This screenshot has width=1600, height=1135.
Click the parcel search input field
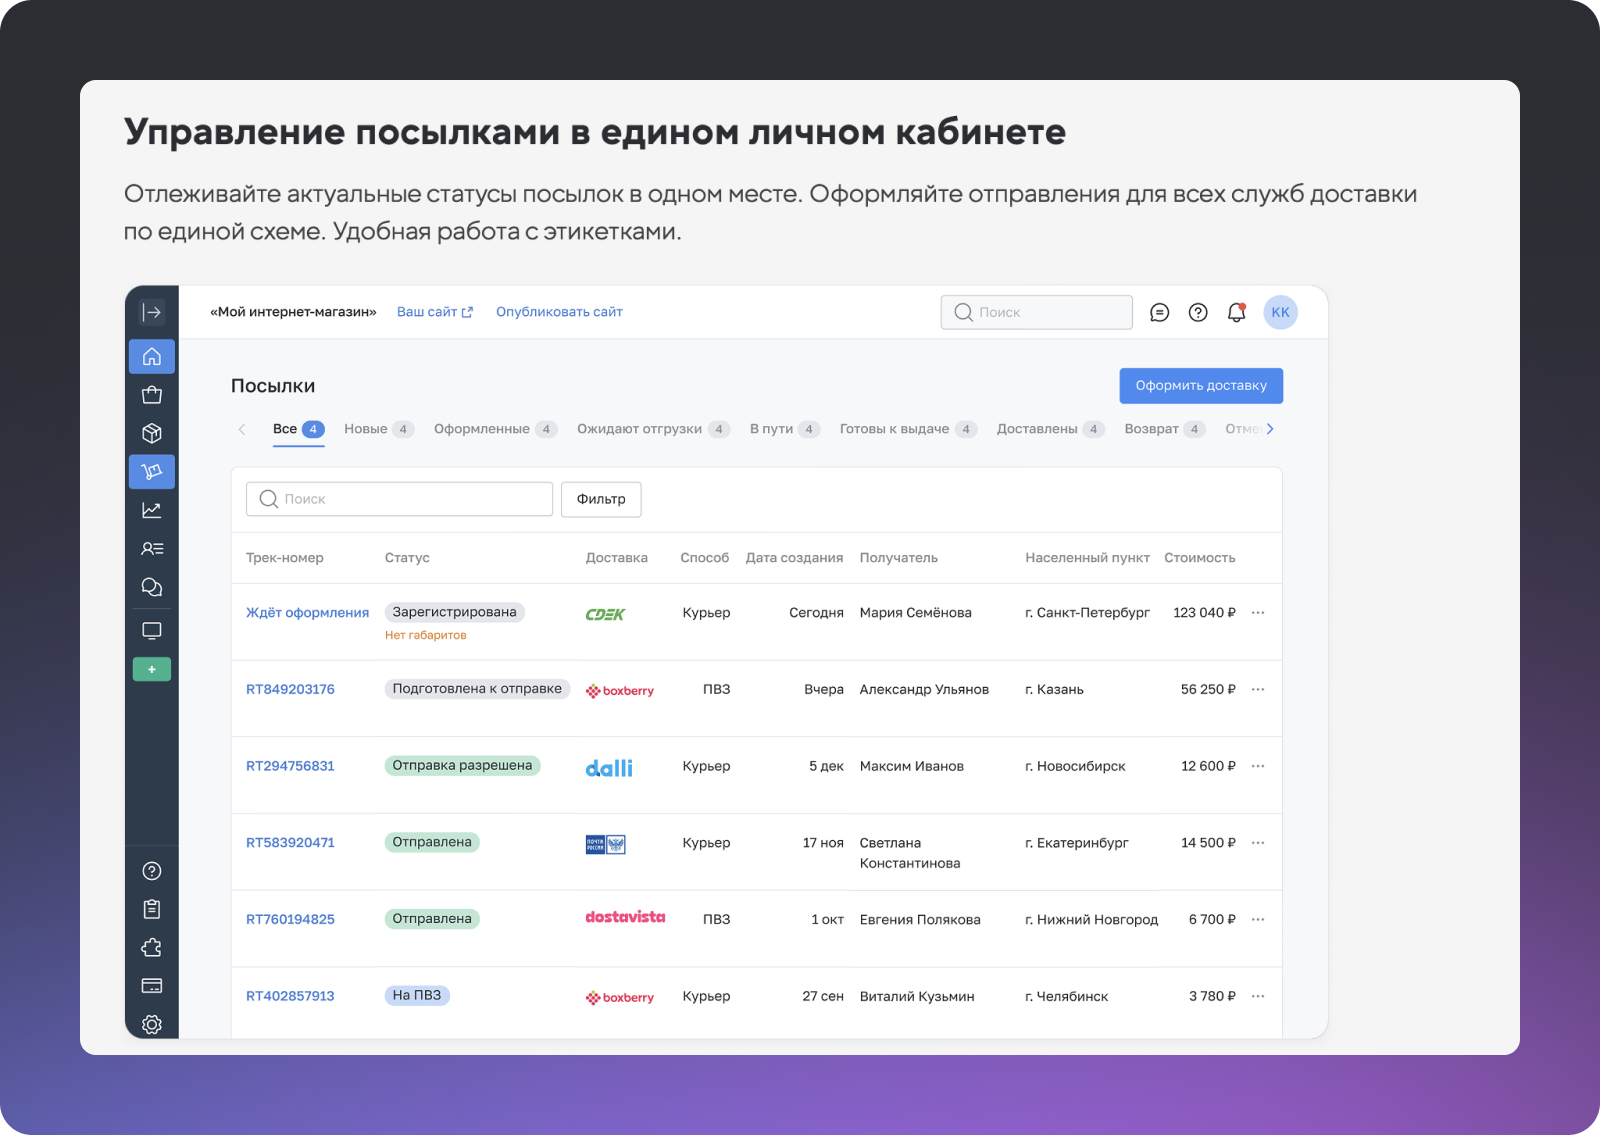[398, 498]
